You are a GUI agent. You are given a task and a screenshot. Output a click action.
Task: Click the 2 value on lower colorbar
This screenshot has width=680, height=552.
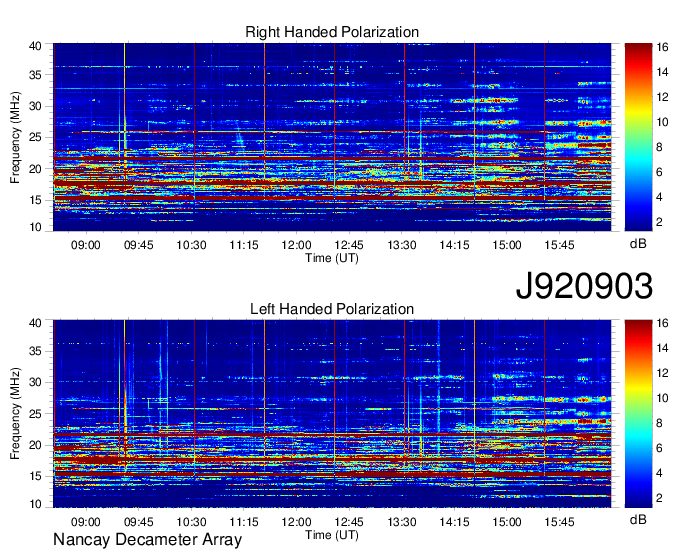pyautogui.click(x=660, y=498)
